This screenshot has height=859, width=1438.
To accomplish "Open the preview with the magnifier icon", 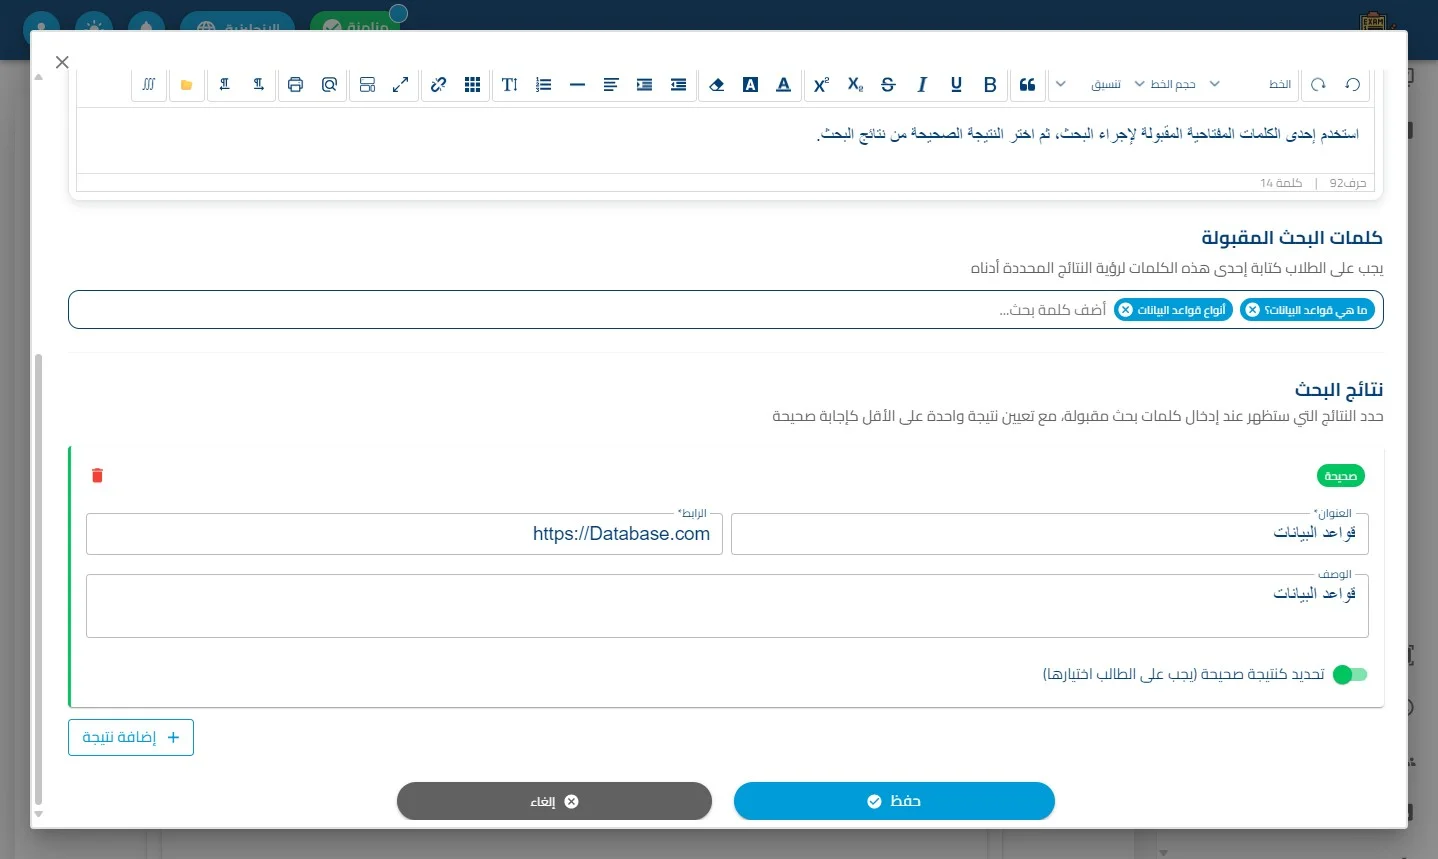I will [329, 85].
